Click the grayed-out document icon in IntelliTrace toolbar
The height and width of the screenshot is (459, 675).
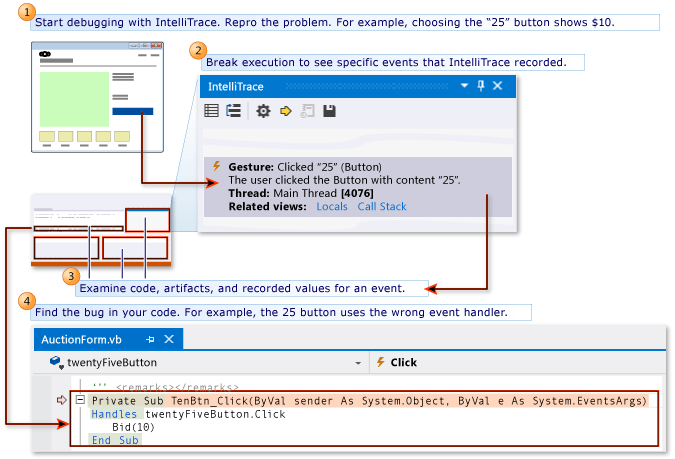click(x=307, y=111)
